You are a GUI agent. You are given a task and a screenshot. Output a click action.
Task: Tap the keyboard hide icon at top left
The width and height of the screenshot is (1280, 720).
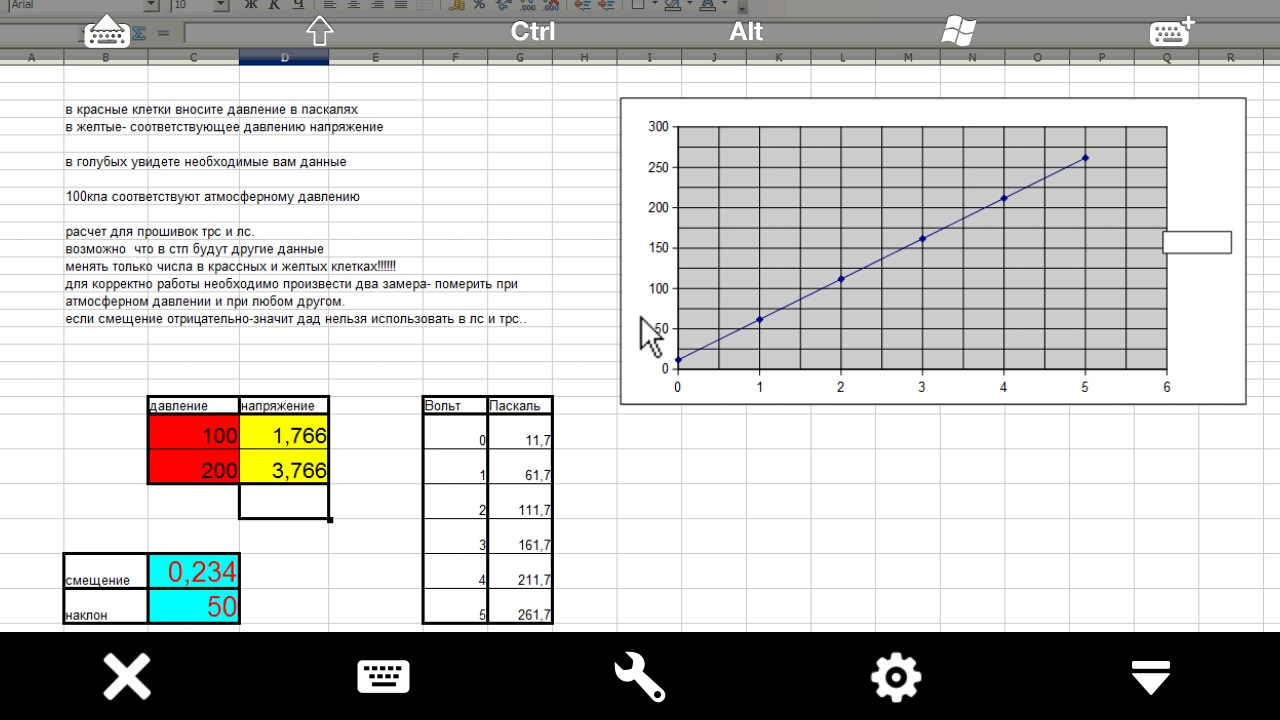point(106,31)
